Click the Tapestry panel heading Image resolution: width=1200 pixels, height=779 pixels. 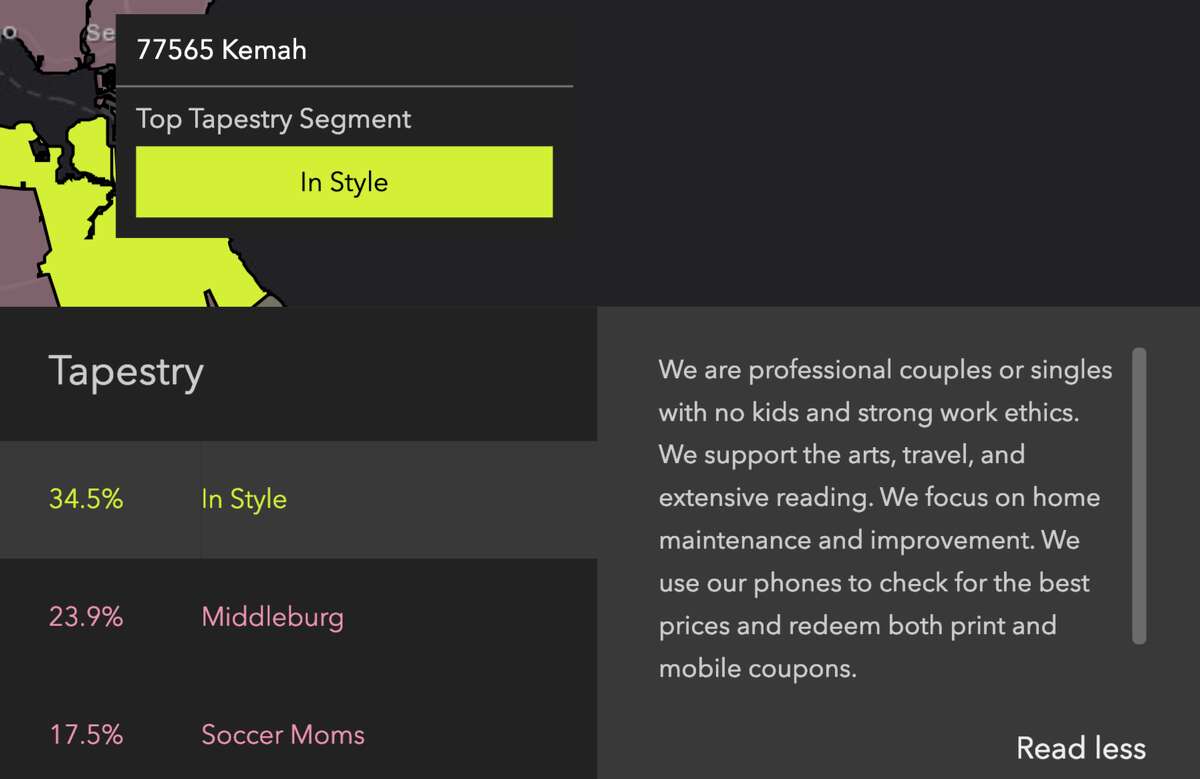pyautogui.click(x=126, y=371)
